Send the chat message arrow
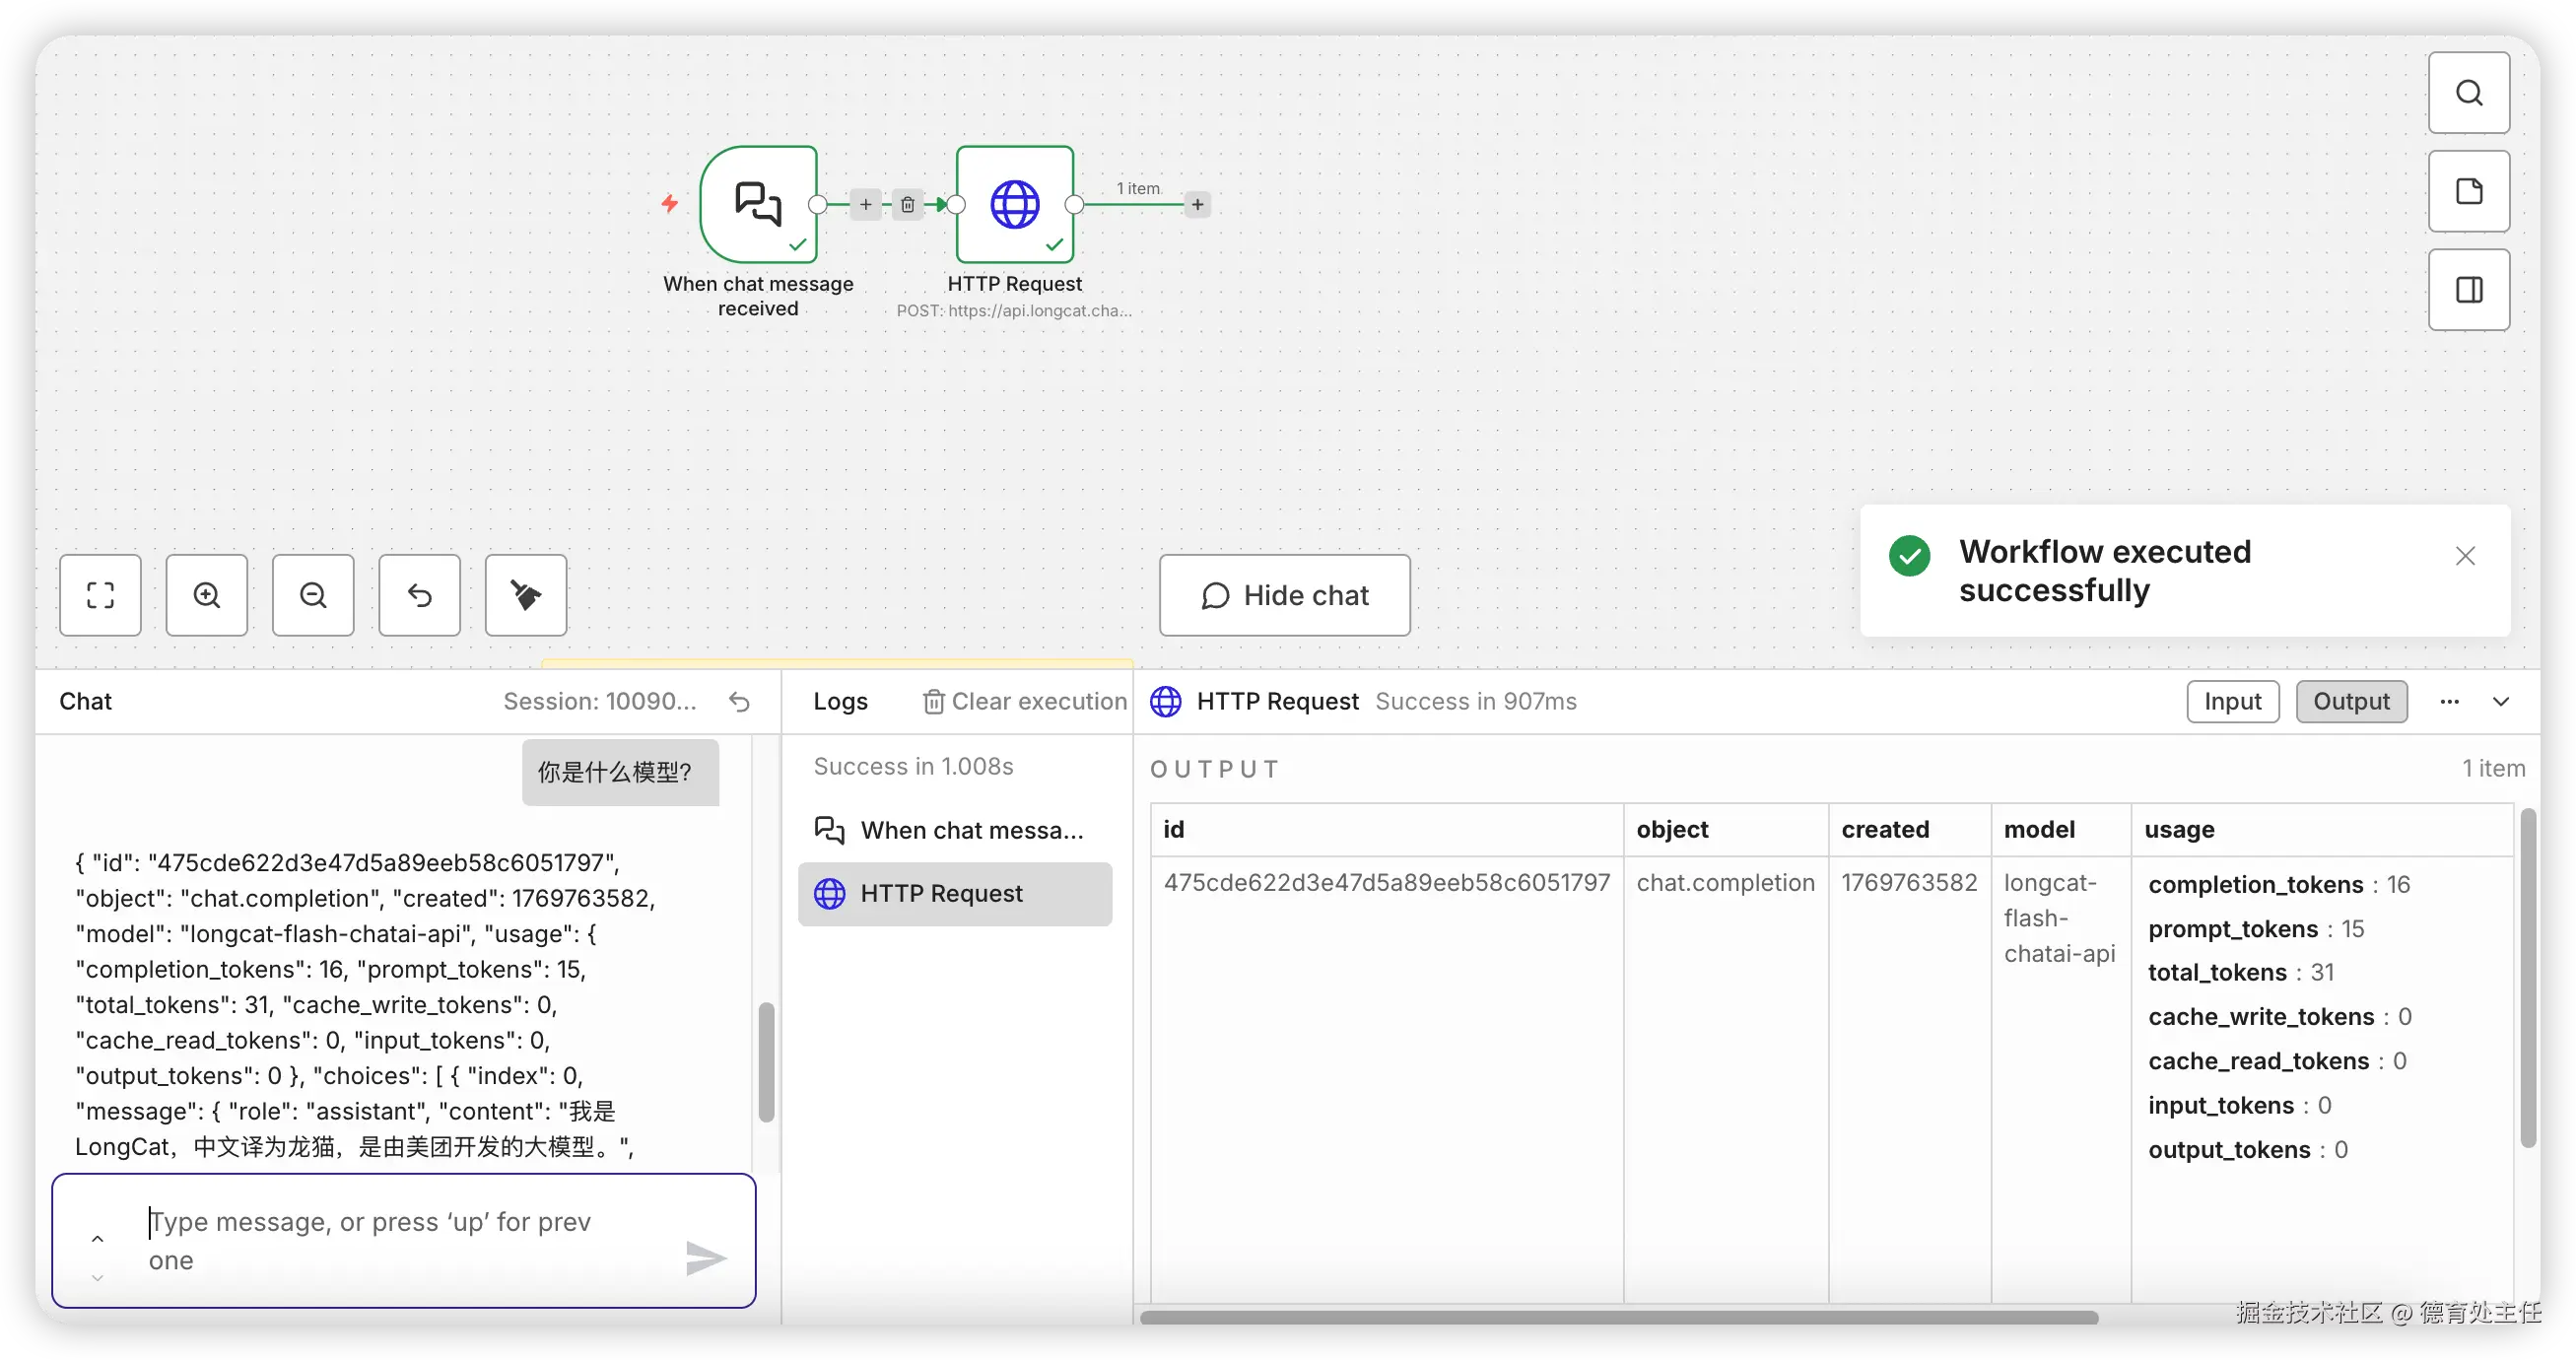Viewport: 2576px width, 1360px height. 705,1258
